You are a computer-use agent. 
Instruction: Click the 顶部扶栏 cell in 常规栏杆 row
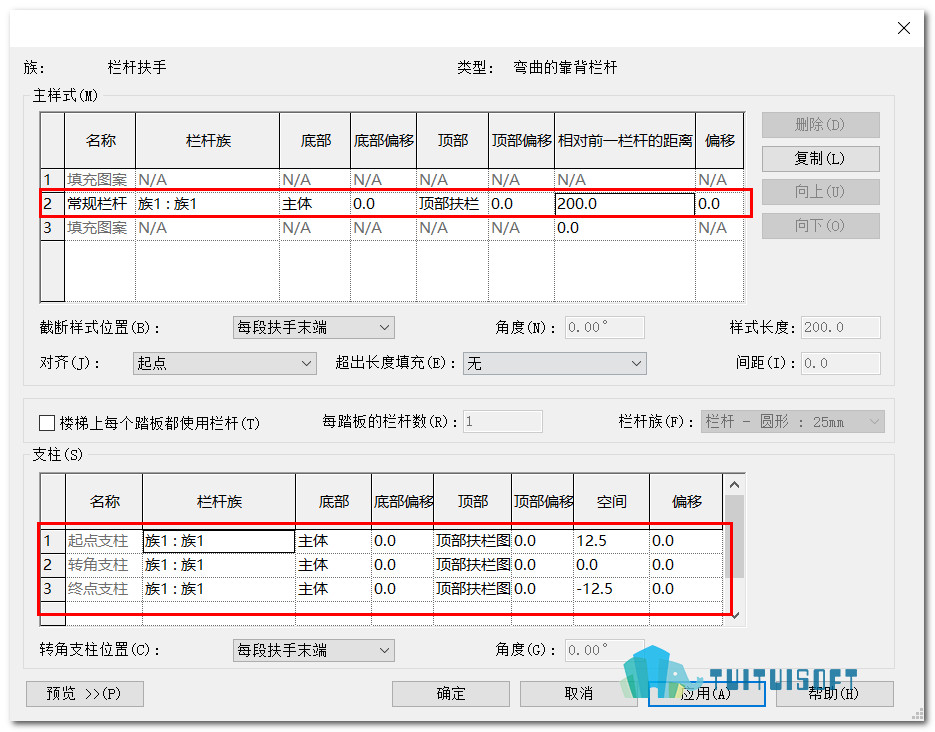coord(452,204)
